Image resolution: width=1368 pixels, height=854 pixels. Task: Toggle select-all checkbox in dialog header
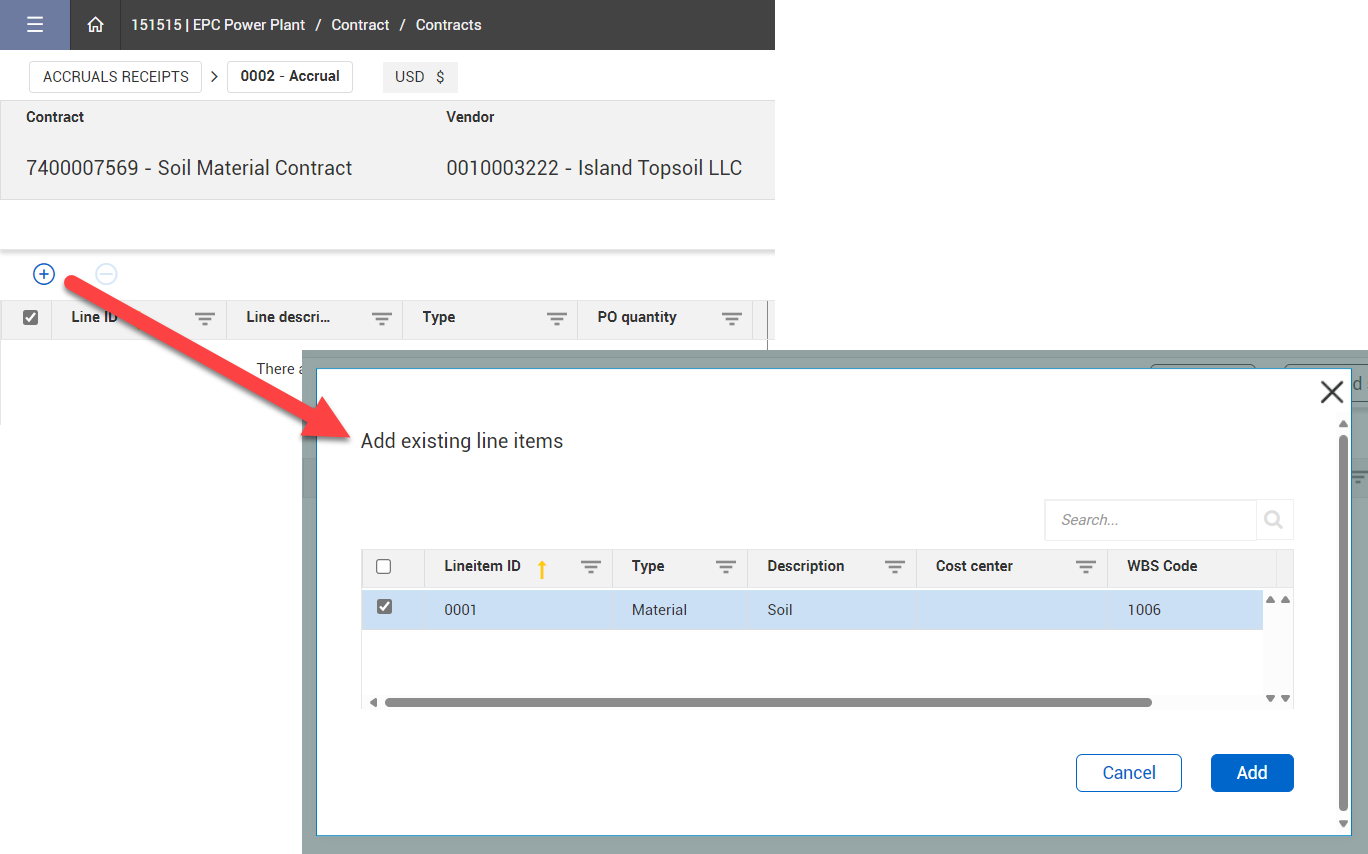pos(384,567)
